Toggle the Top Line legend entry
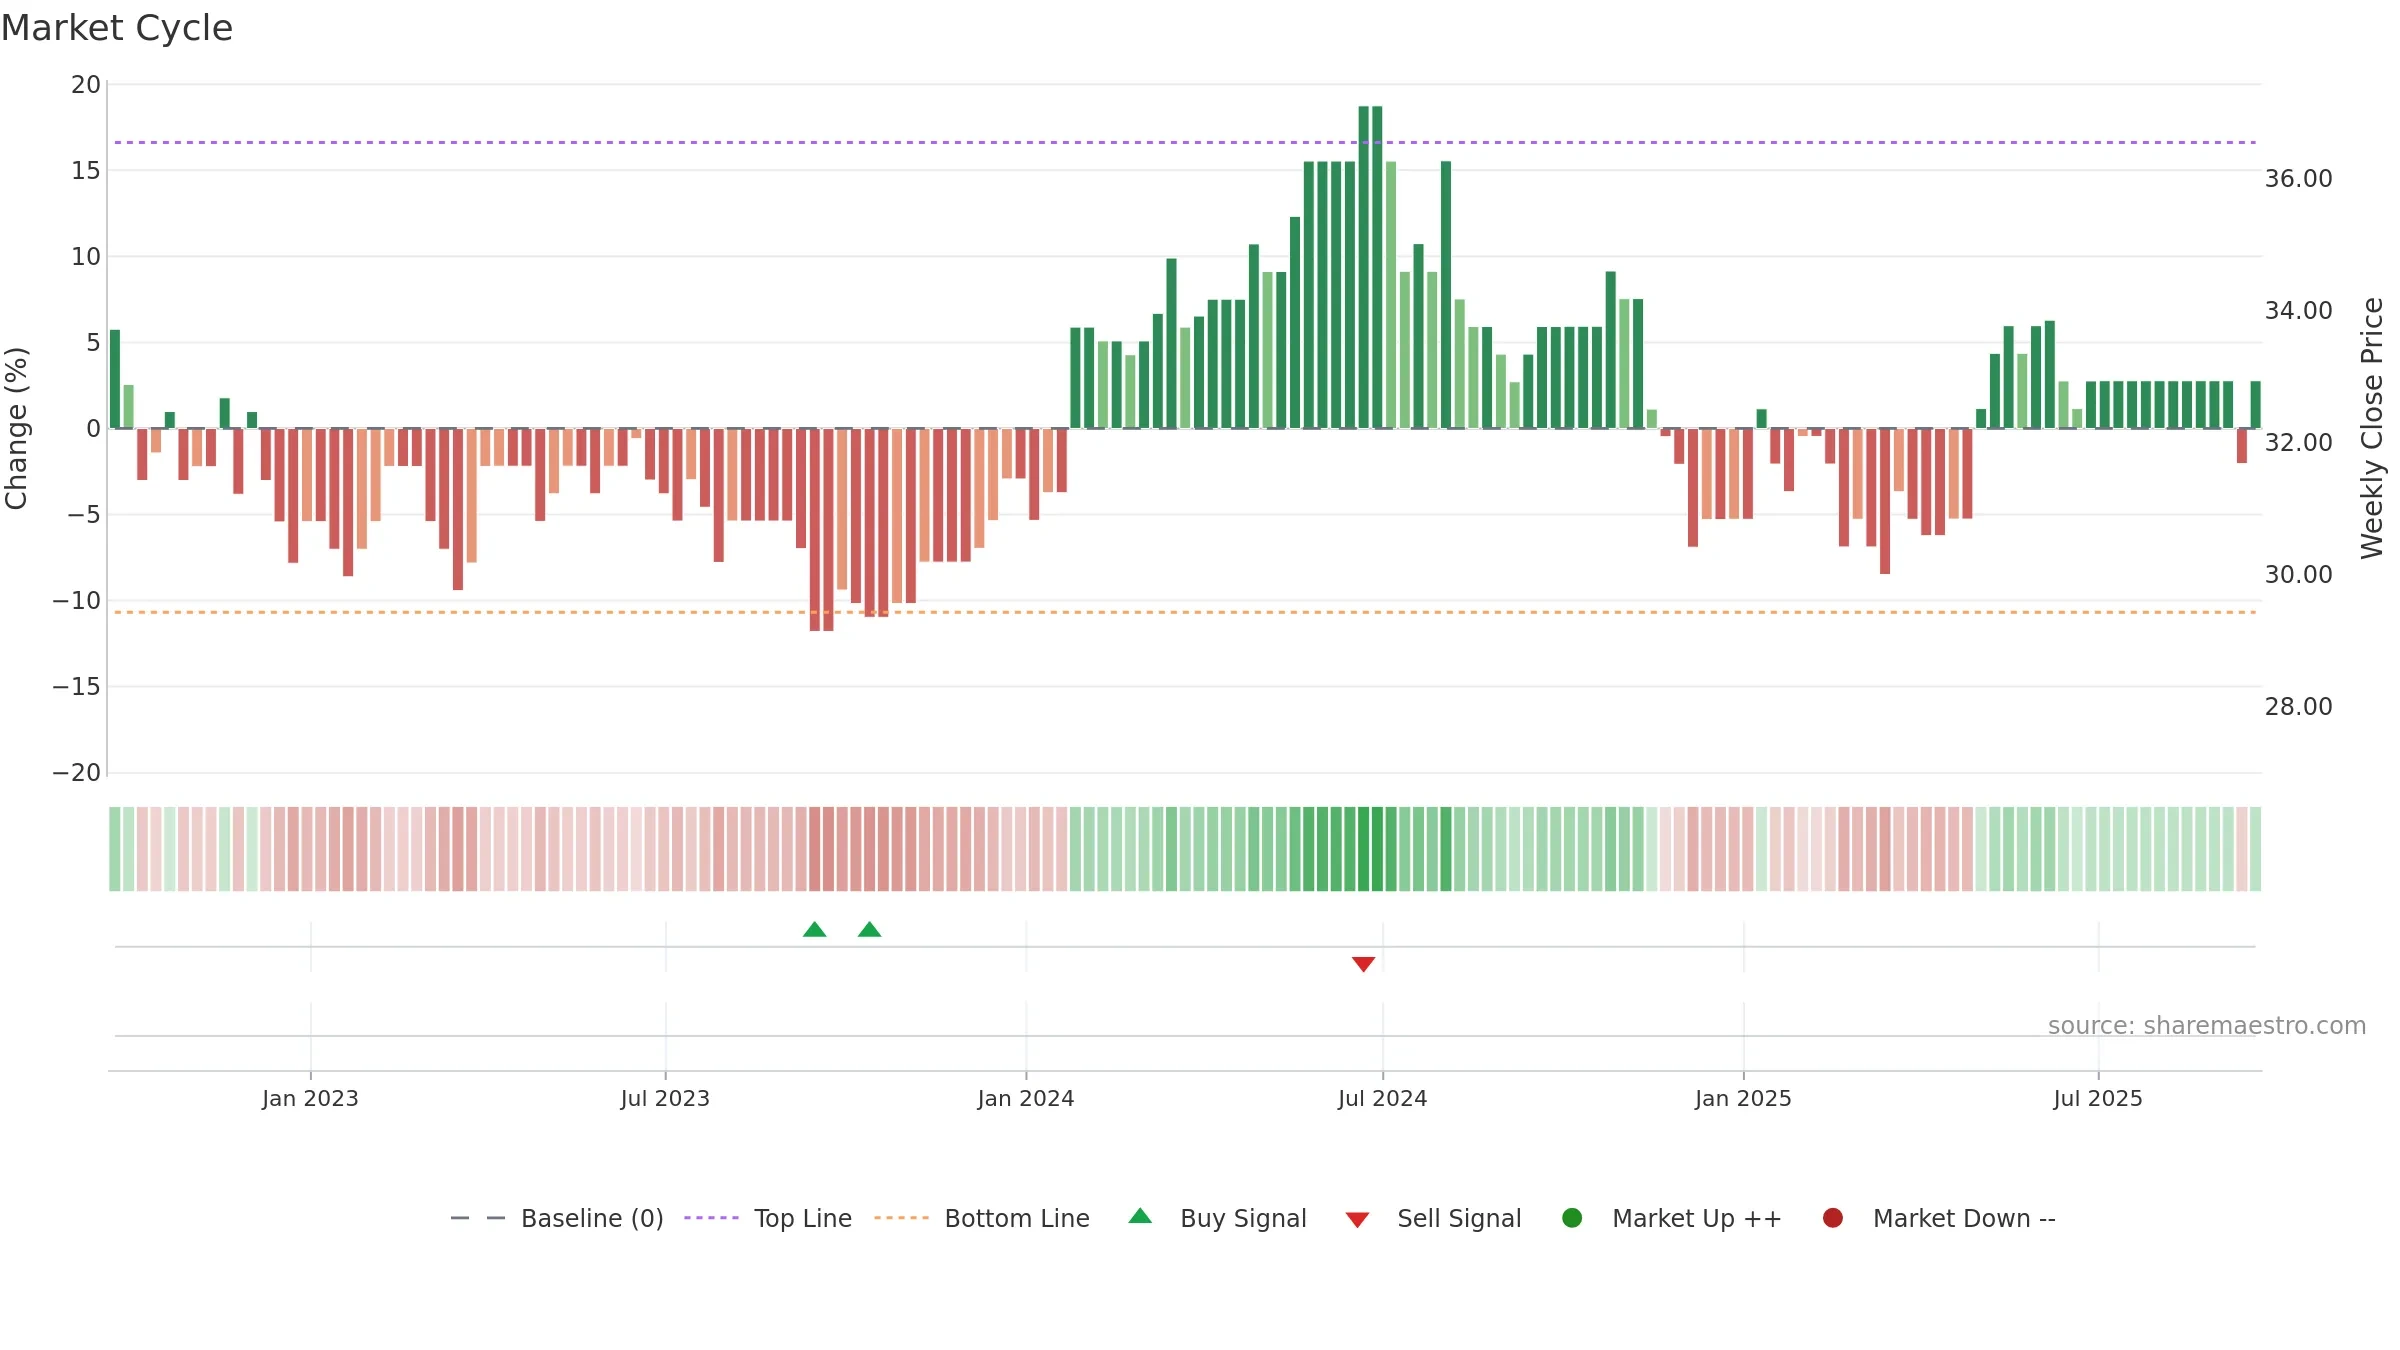2400x1350 pixels. click(768, 1218)
